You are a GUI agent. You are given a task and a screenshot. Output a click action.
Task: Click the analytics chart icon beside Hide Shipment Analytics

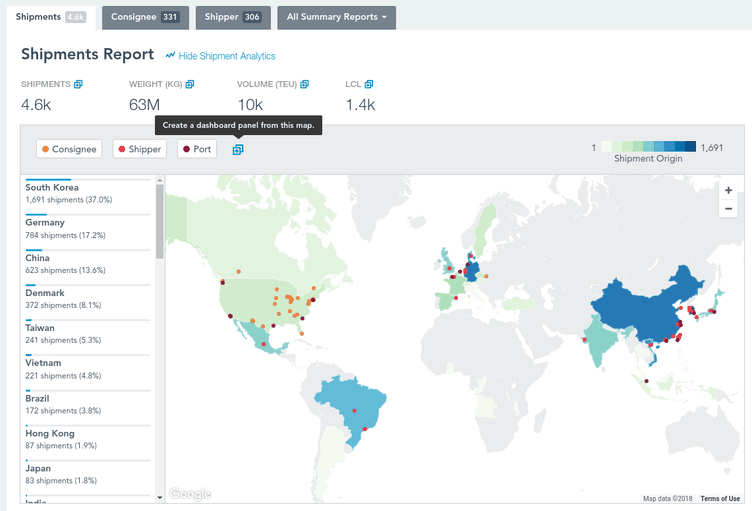[170, 56]
